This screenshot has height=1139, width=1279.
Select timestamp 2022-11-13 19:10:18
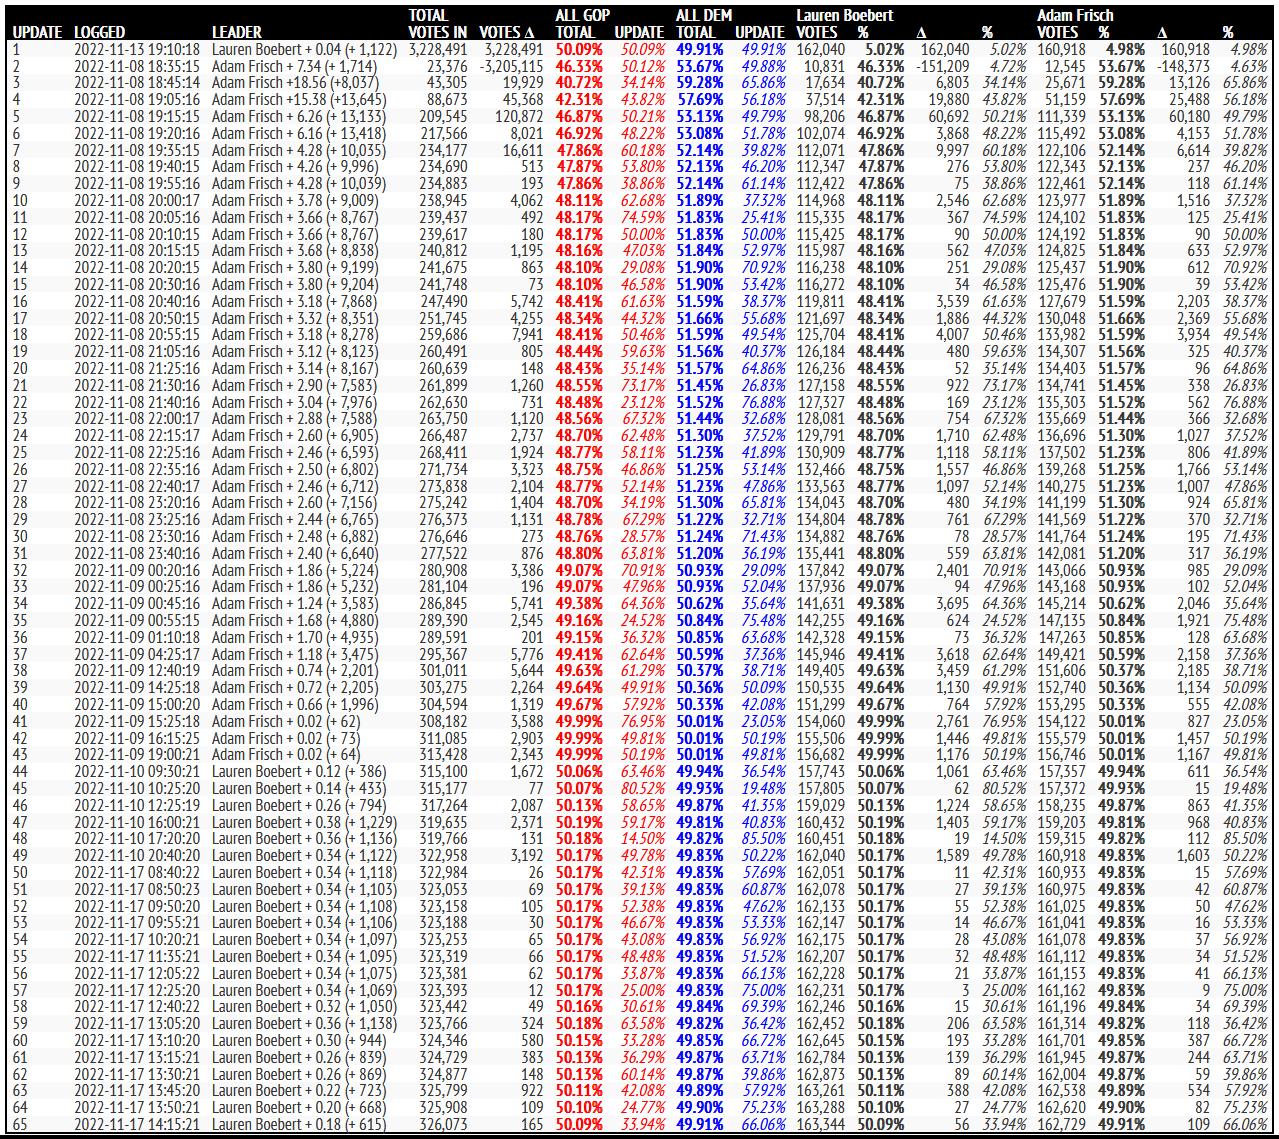(137, 49)
